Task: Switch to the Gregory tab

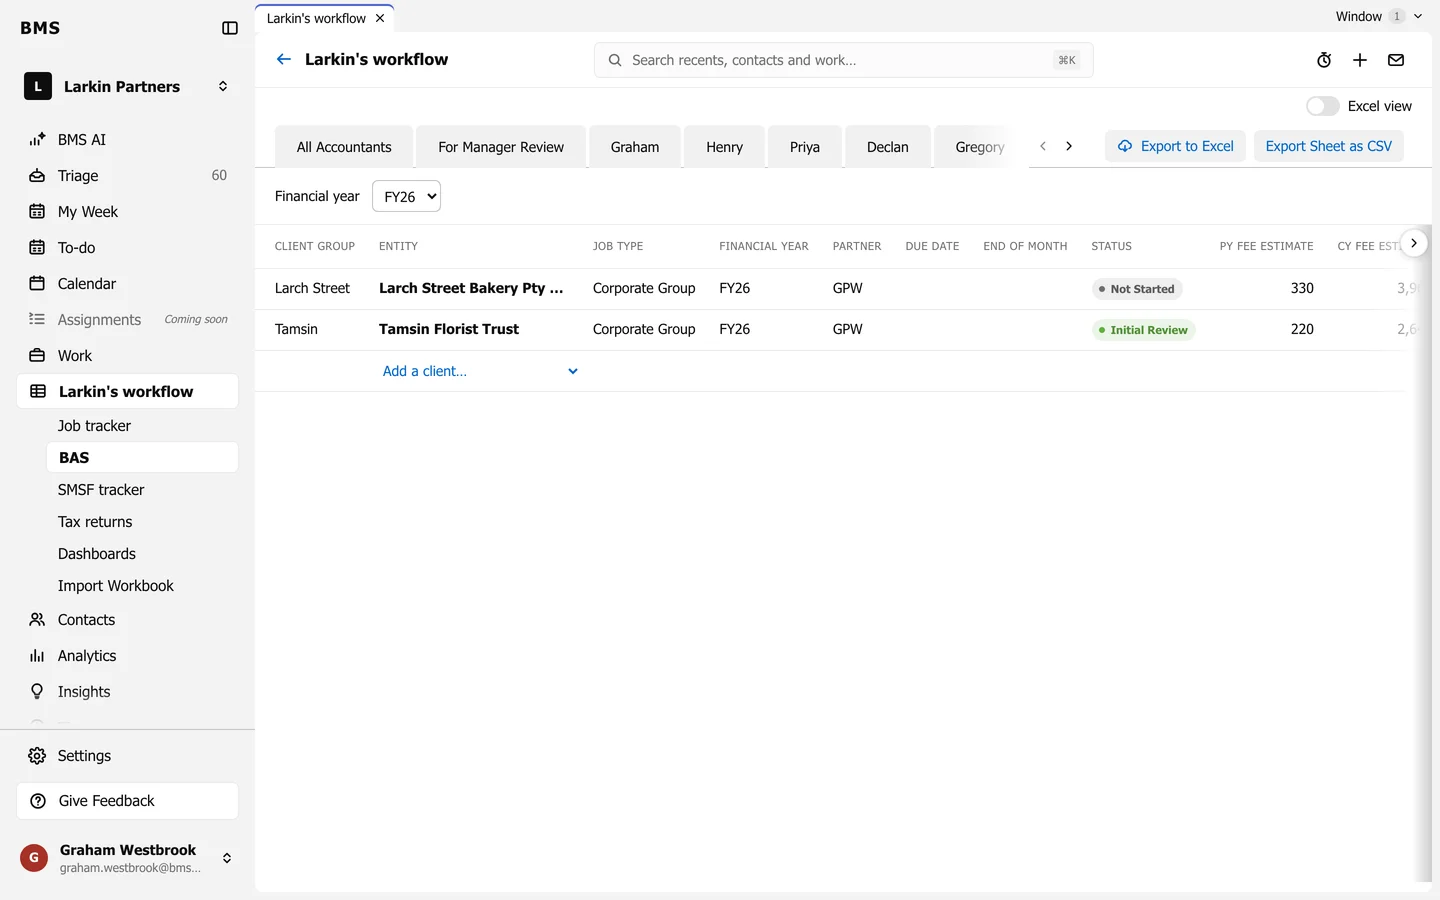Action: pyautogui.click(x=980, y=147)
